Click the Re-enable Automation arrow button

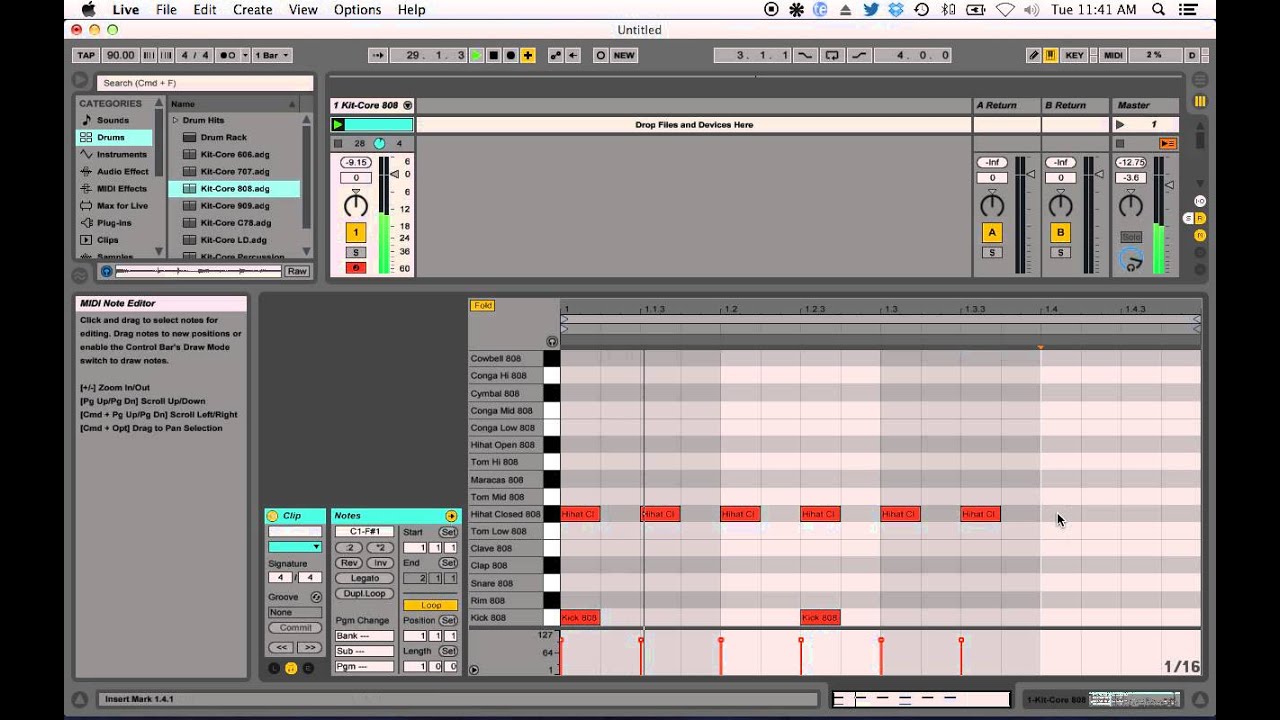click(x=573, y=55)
